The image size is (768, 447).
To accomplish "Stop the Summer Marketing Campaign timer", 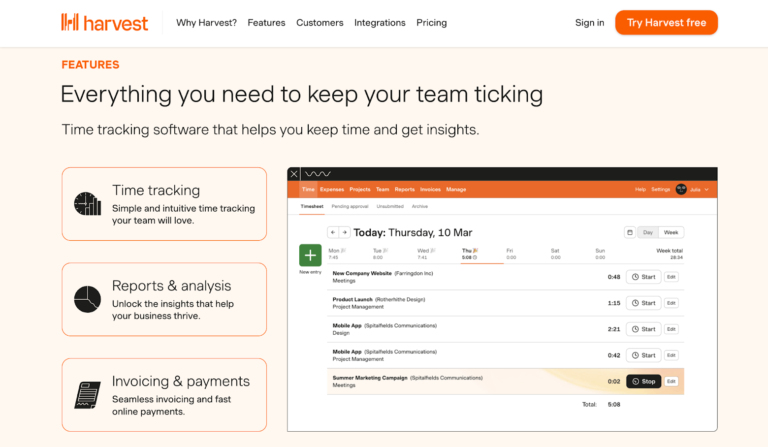I will click(643, 381).
